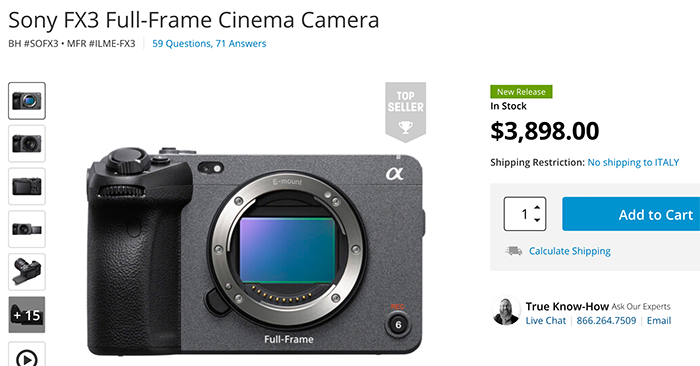The image size is (700, 366).
Task: Click the shipping truck icon
Action: pos(513,251)
